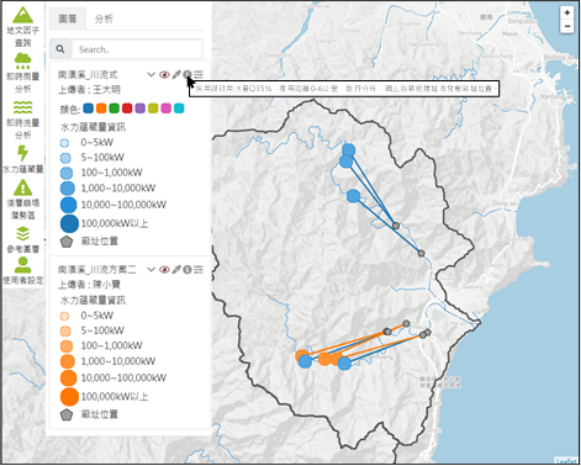Open 地文因子查詢 mountain icon in sidebar
The height and width of the screenshot is (466, 581).
[23, 16]
